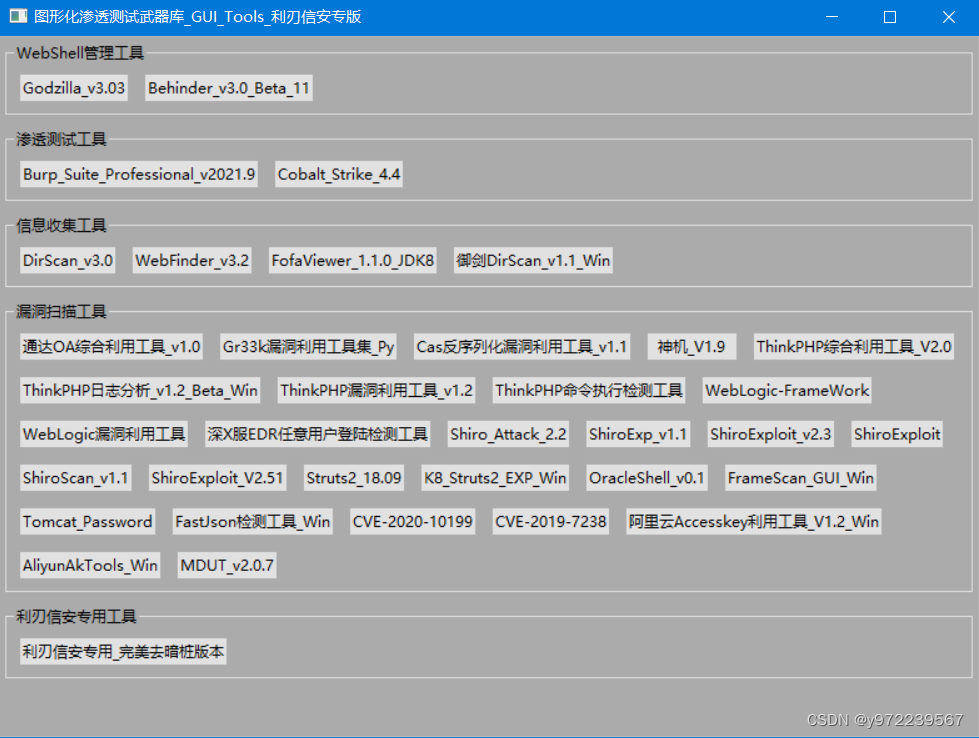Image resolution: width=979 pixels, height=738 pixels.
Task: Launch Shiro_Attack_2.2
Action: (508, 434)
